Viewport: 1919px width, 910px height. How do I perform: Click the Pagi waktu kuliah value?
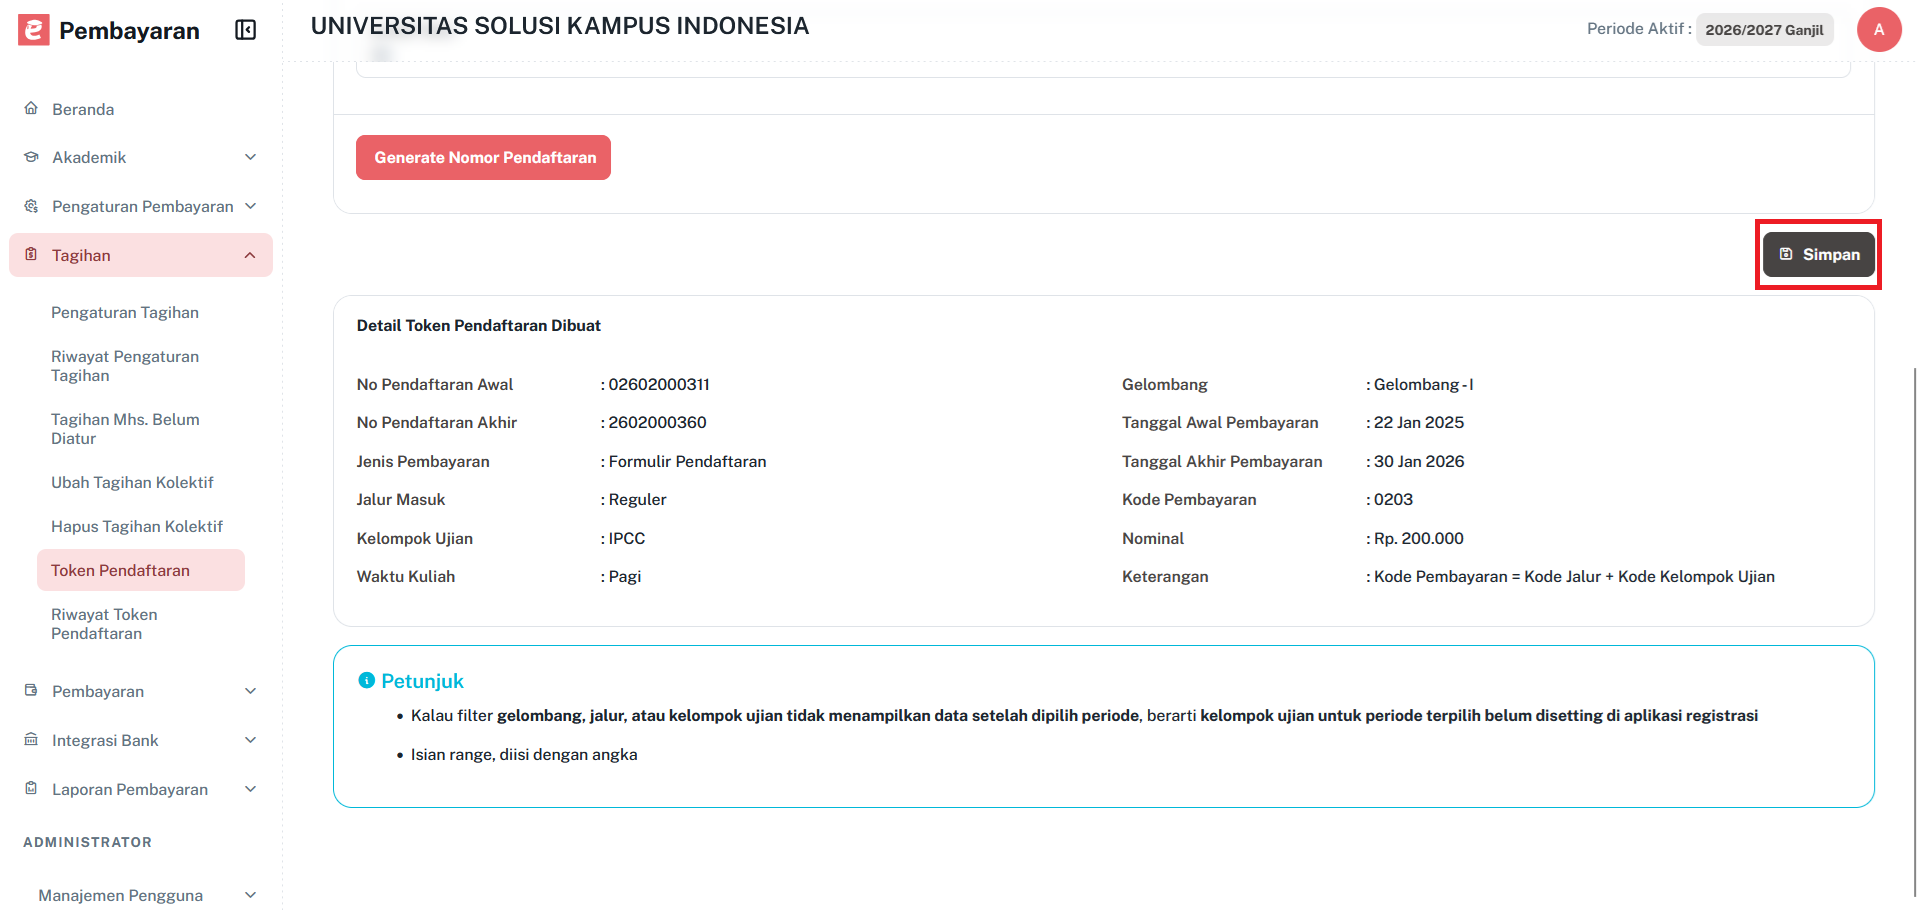click(x=625, y=576)
